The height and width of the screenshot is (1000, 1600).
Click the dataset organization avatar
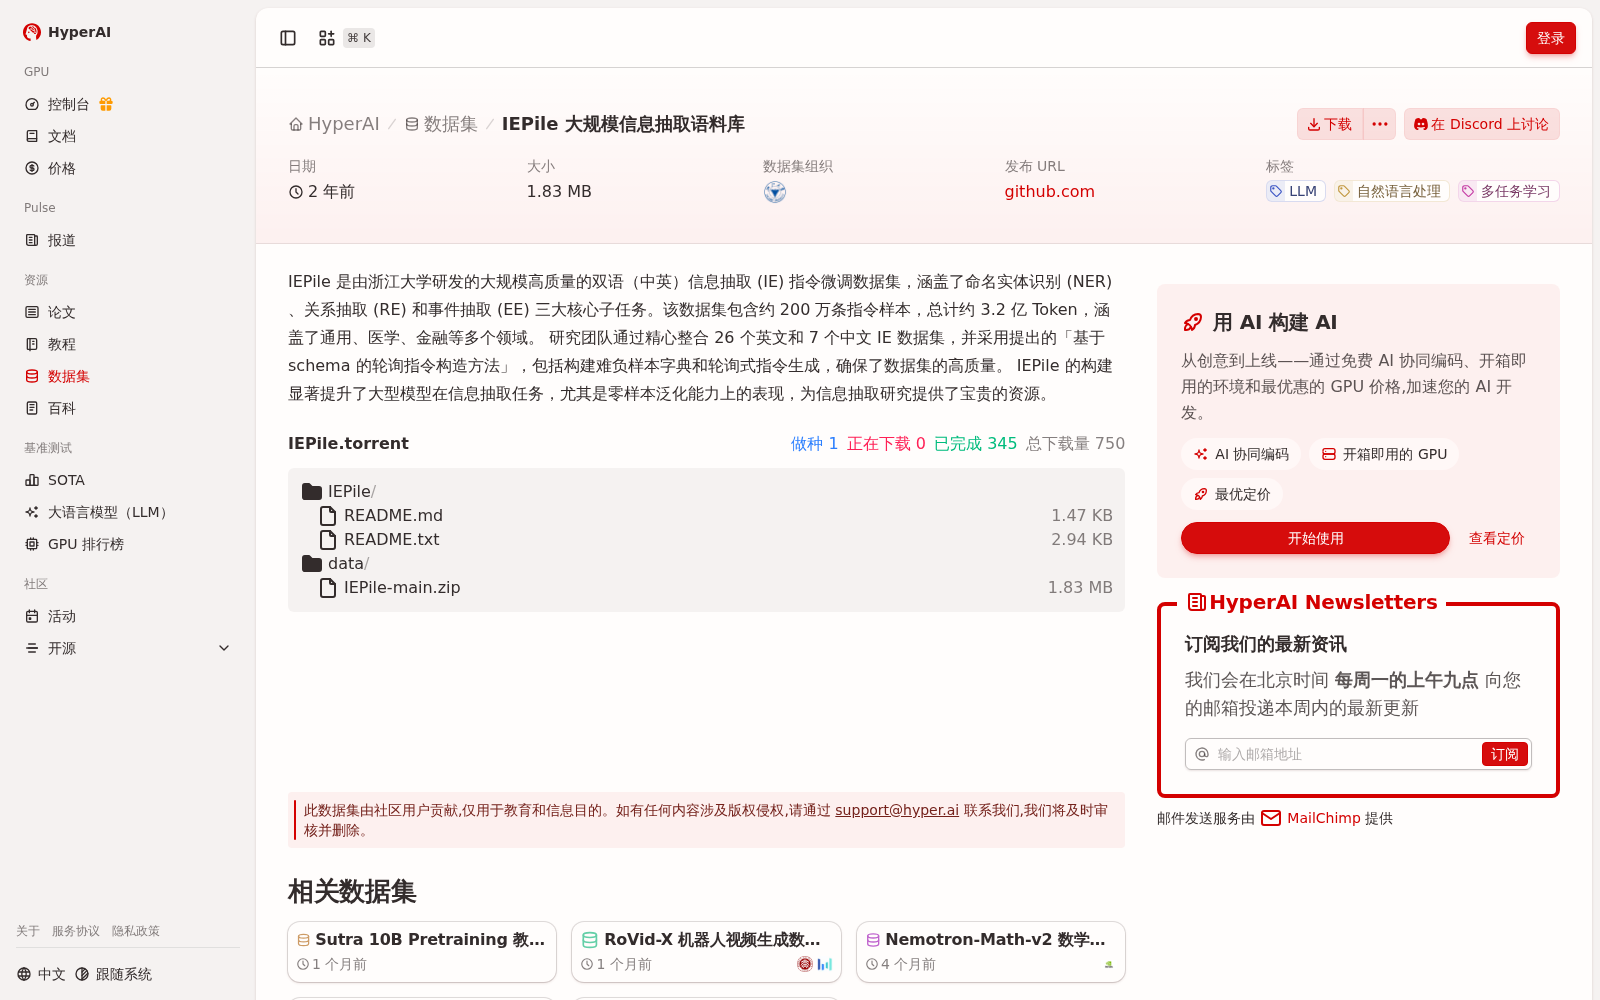(x=775, y=192)
